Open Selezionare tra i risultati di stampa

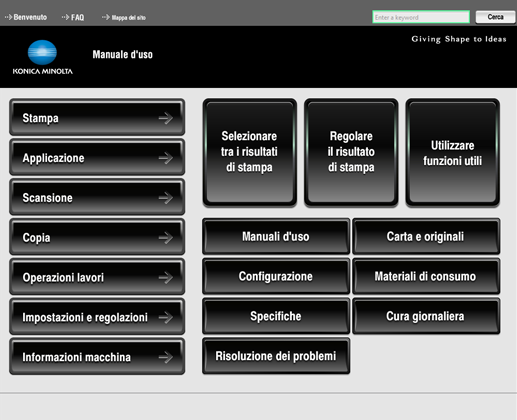(250, 152)
